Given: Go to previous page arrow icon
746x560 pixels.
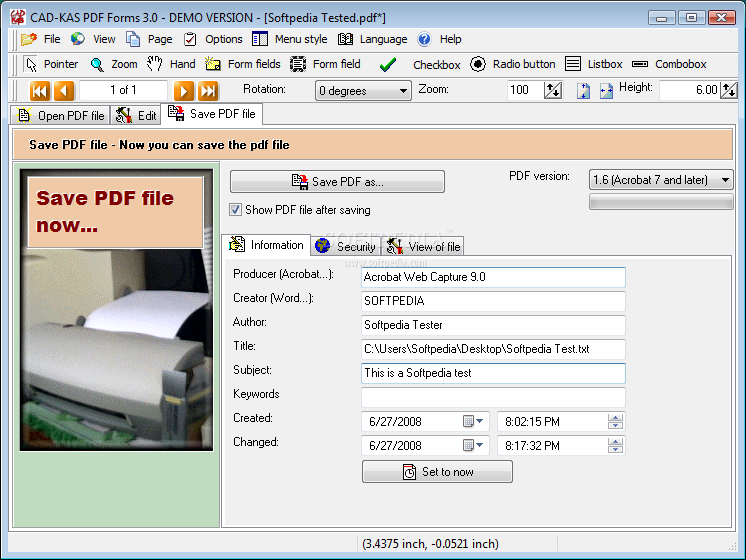Looking at the screenshot, I should click(64, 90).
